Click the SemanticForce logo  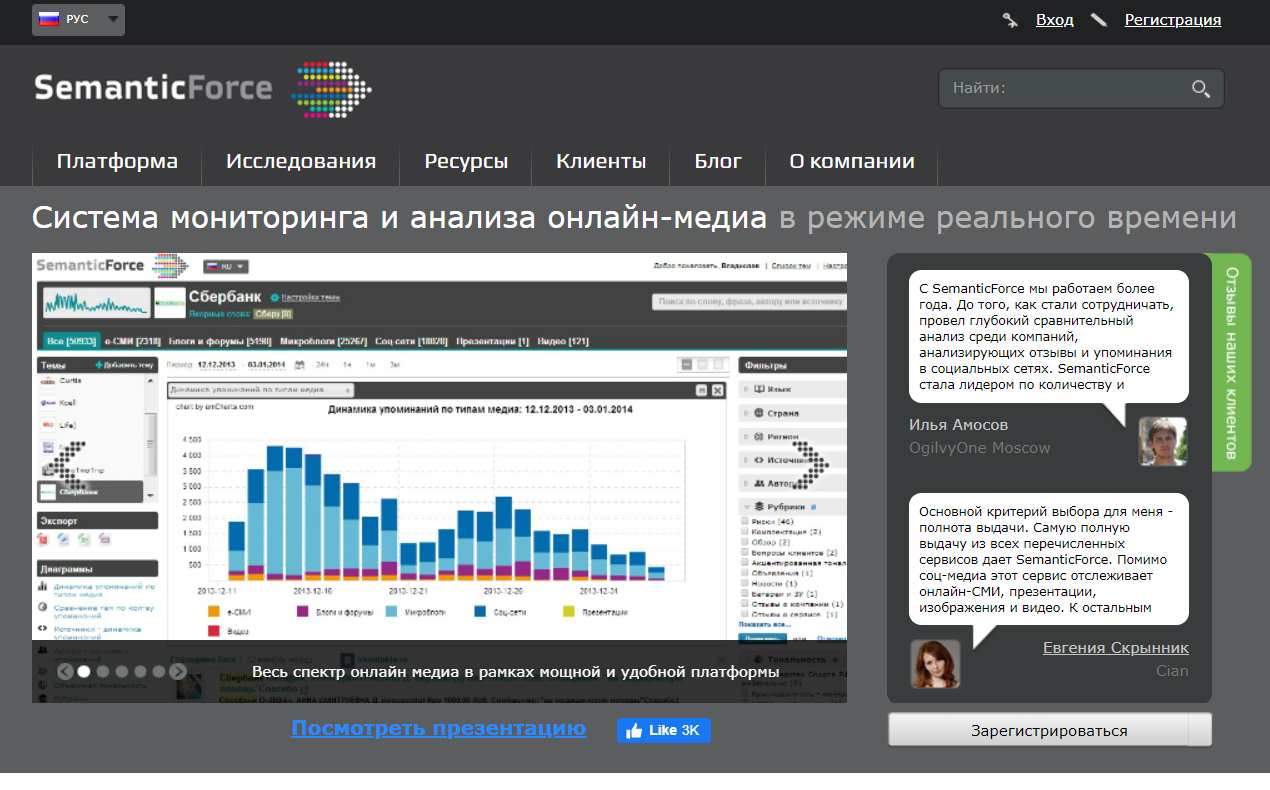(203, 88)
